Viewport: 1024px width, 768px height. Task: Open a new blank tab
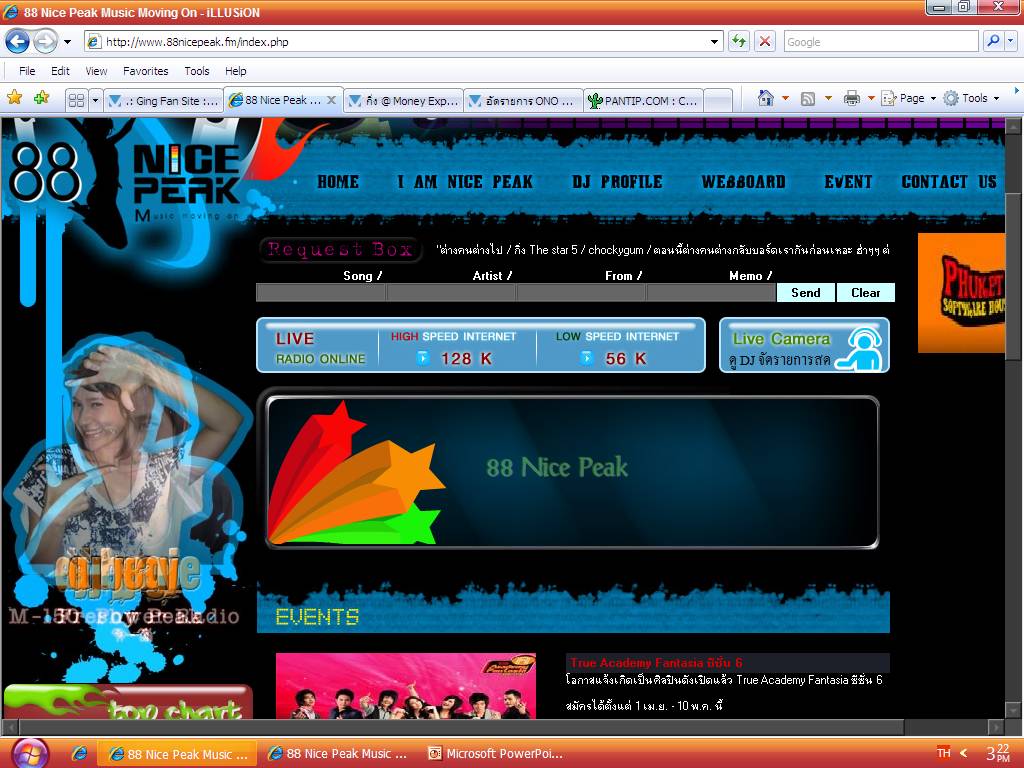pyautogui.click(x=718, y=101)
